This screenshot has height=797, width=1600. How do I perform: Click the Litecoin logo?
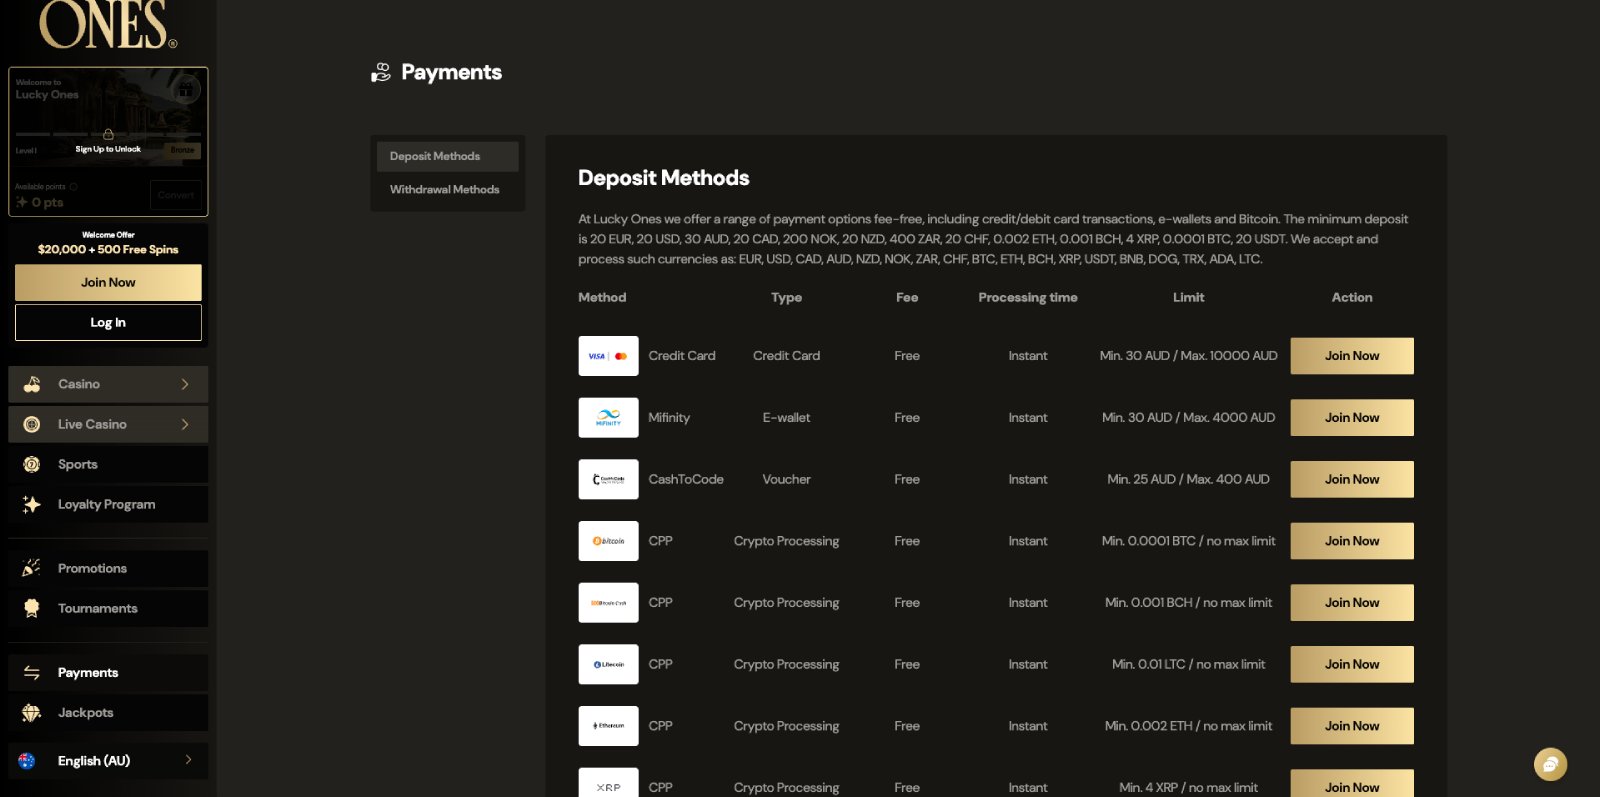tap(608, 664)
